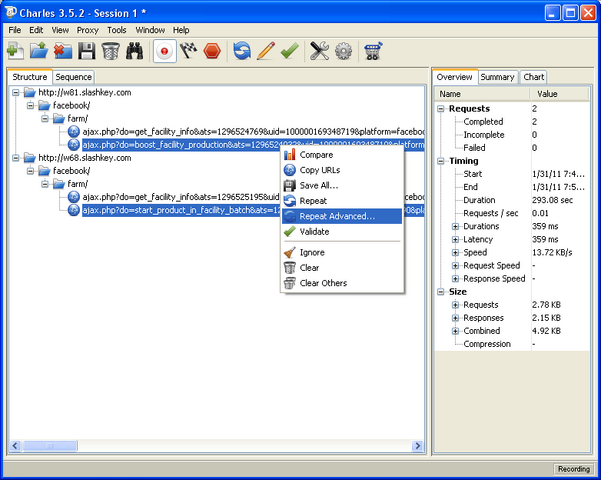Choose Ignore in context menu
The width and height of the screenshot is (601, 480).
[x=342, y=252]
